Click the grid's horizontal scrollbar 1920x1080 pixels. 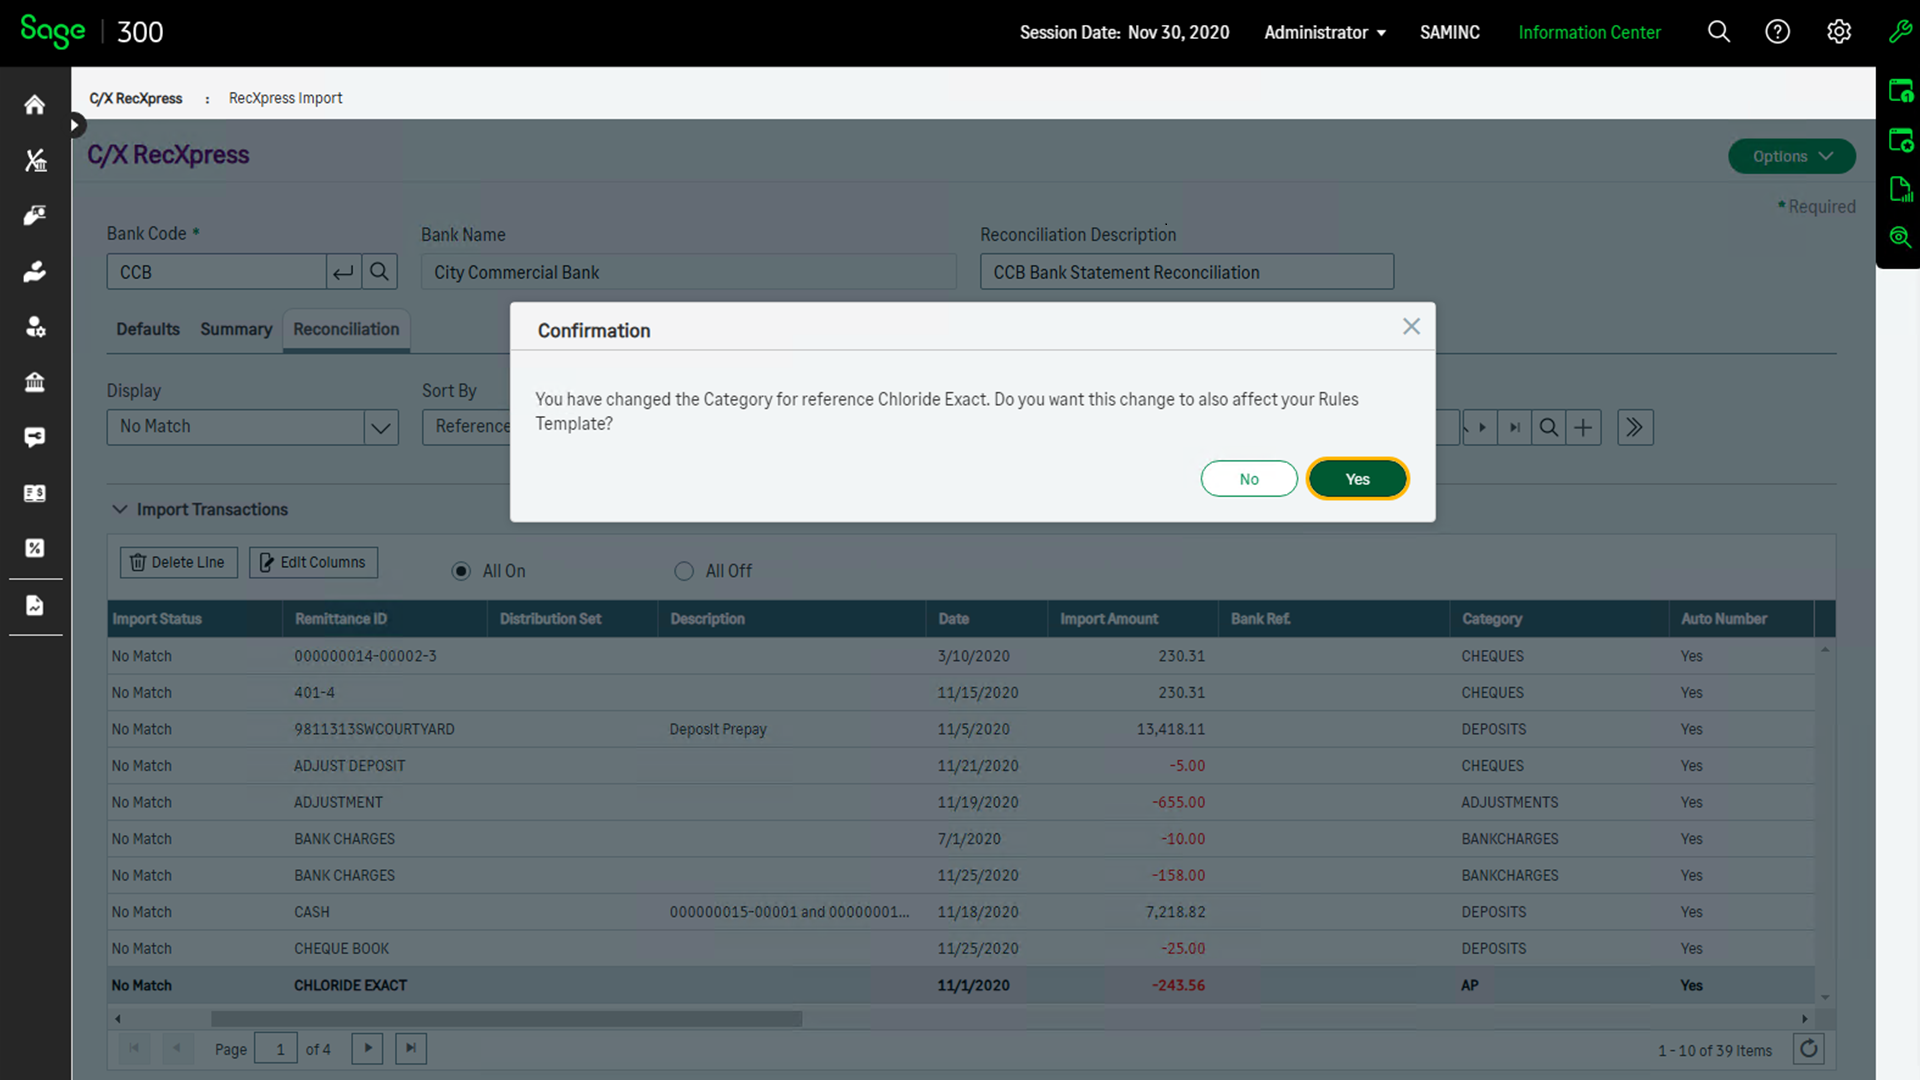(506, 1019)
